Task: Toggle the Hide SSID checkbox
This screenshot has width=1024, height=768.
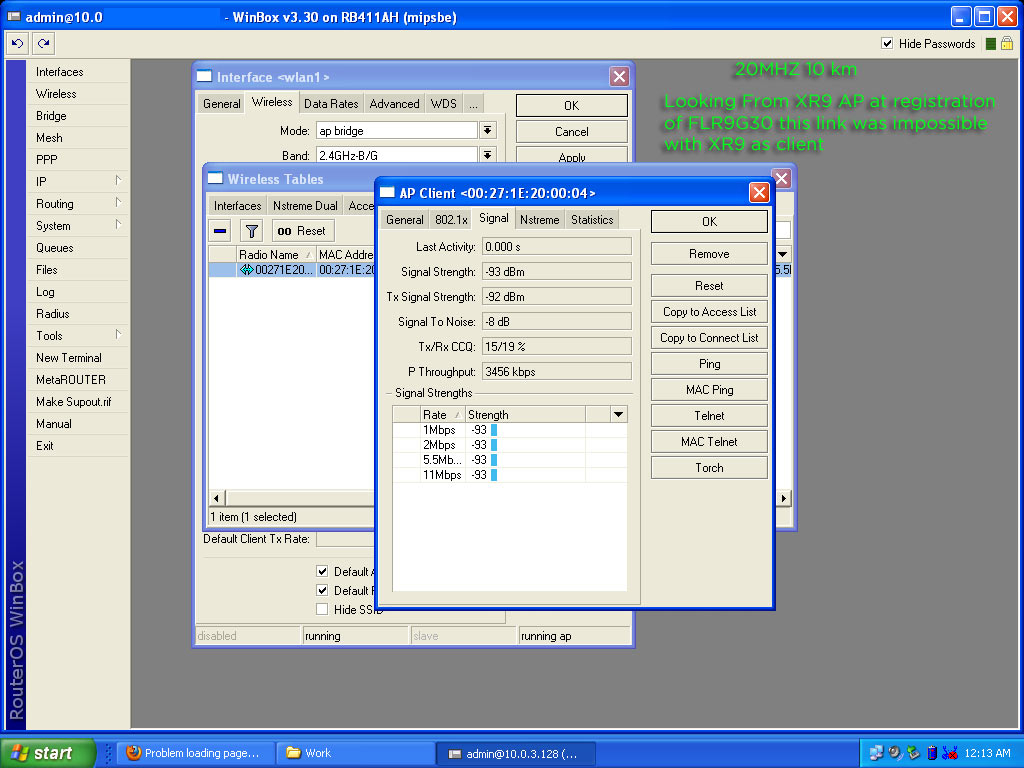Action: pyautogui.click(x=322, y=609)
